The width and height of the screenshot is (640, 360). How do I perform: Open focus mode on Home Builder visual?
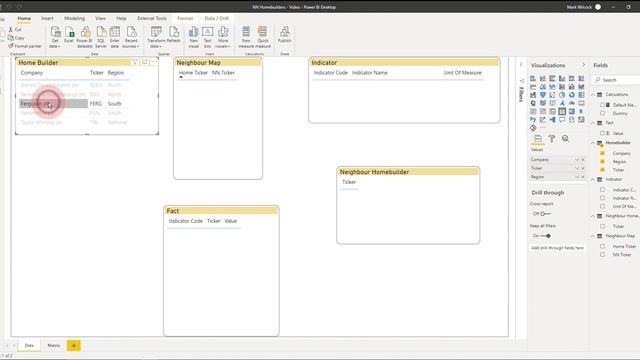pyautogui.click(x=144, y=62)
